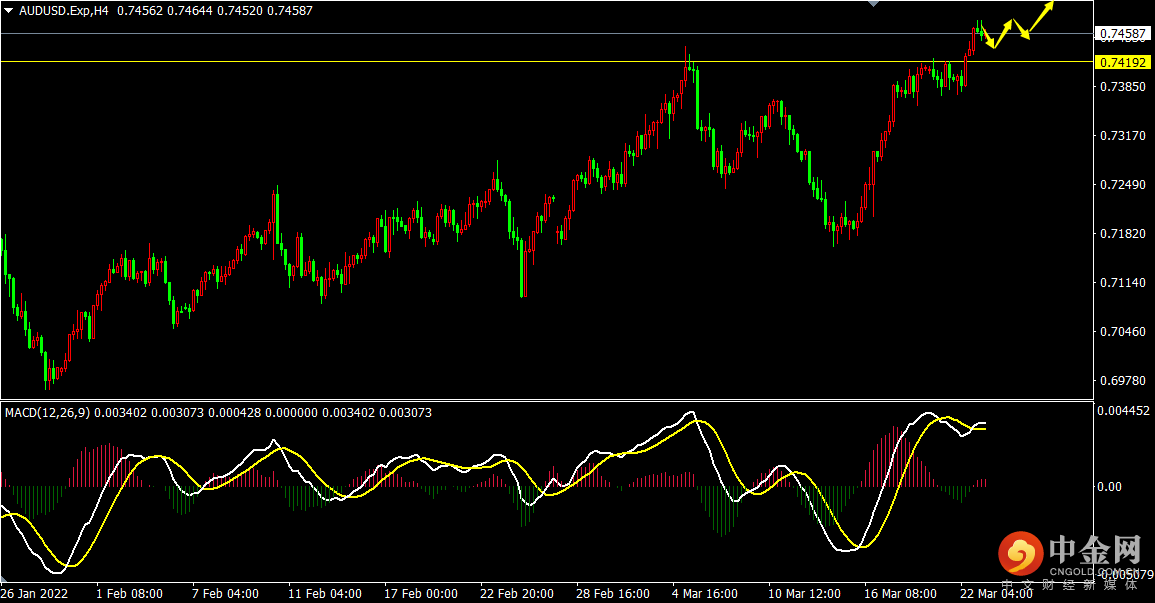Click the 0.70460 price scale value
The height and width of the screenshot is (603, 1155).
pyautogui.click(x=1123, y=332)
